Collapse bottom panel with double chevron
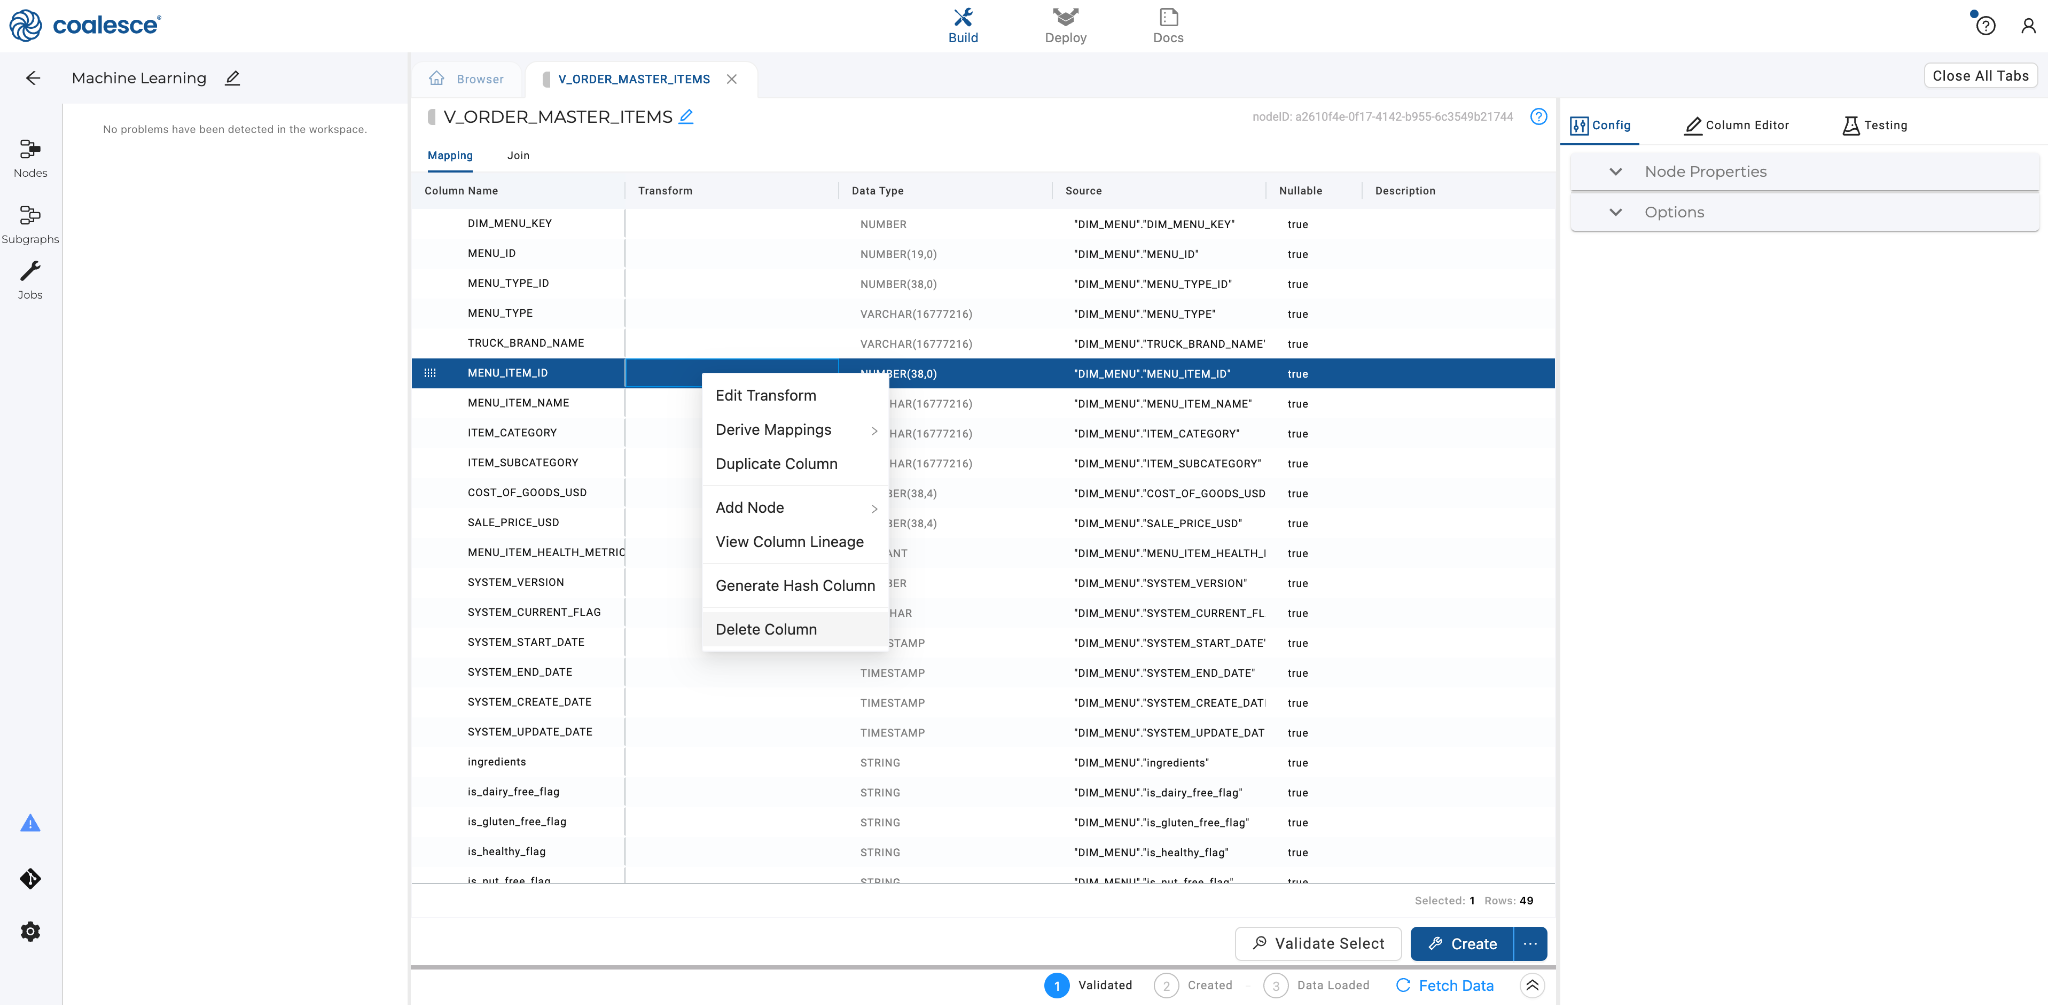Screen dimensions: 2048x1005 (x=1532, y=986)
